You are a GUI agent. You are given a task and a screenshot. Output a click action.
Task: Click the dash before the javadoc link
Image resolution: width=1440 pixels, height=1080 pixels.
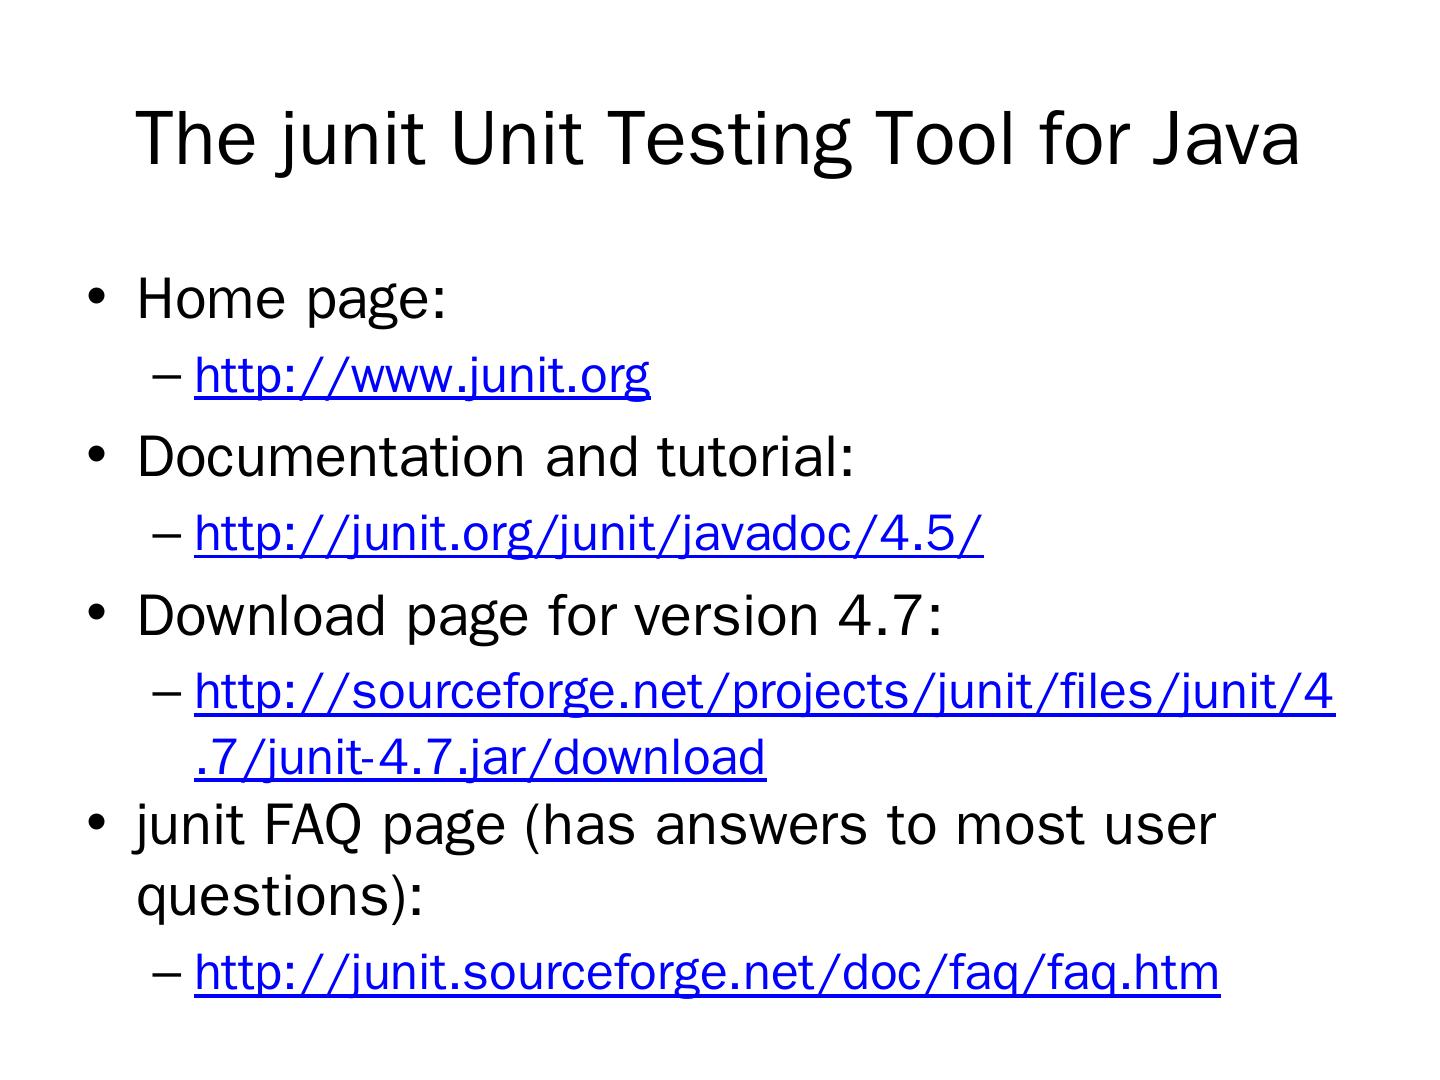pyautogui.click(x=167, y=535)
